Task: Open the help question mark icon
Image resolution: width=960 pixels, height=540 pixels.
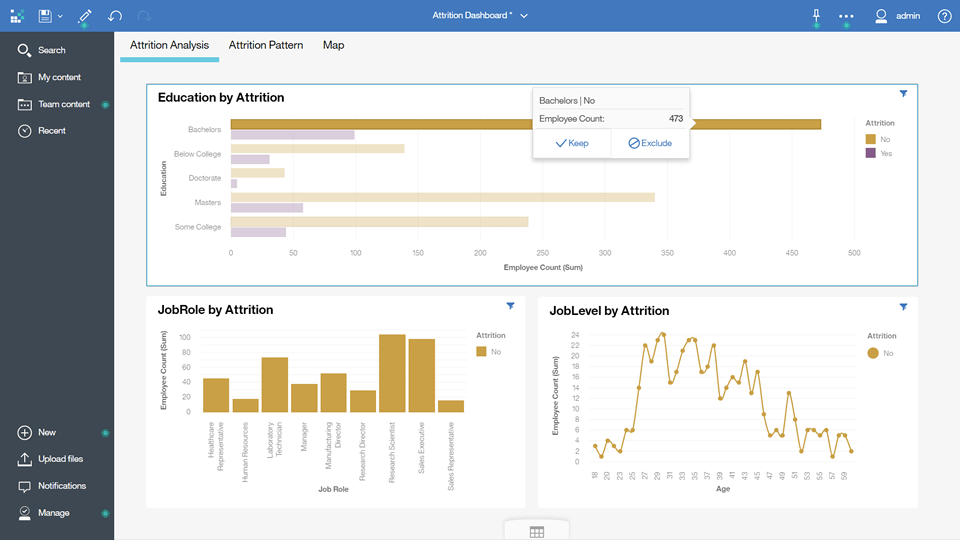Action: point(944,16)
